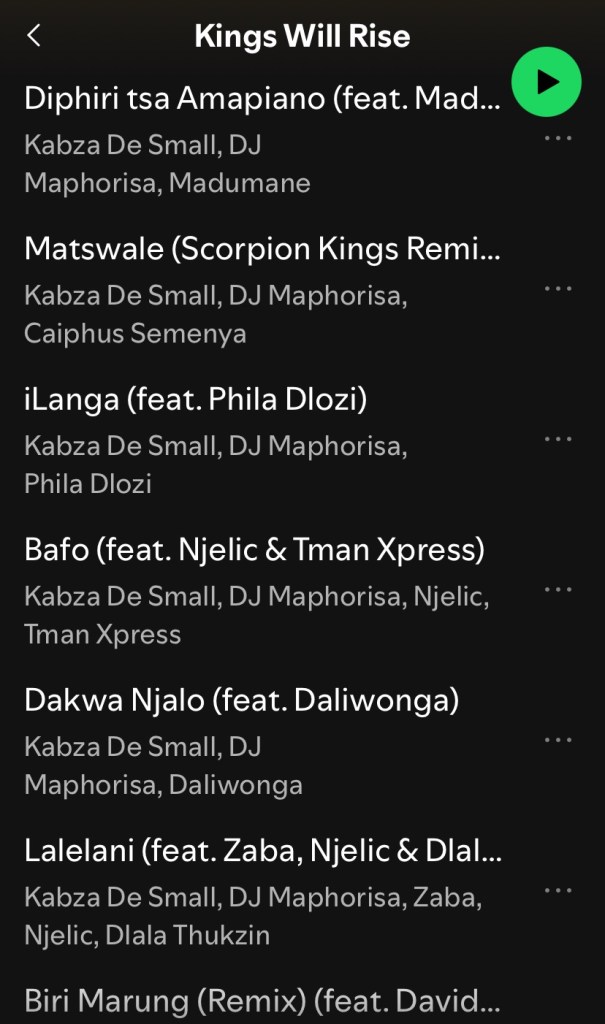This screenshot has height=1024, width=605.
Task: Open more options for Matswale remix track
Action: (558, 289)
